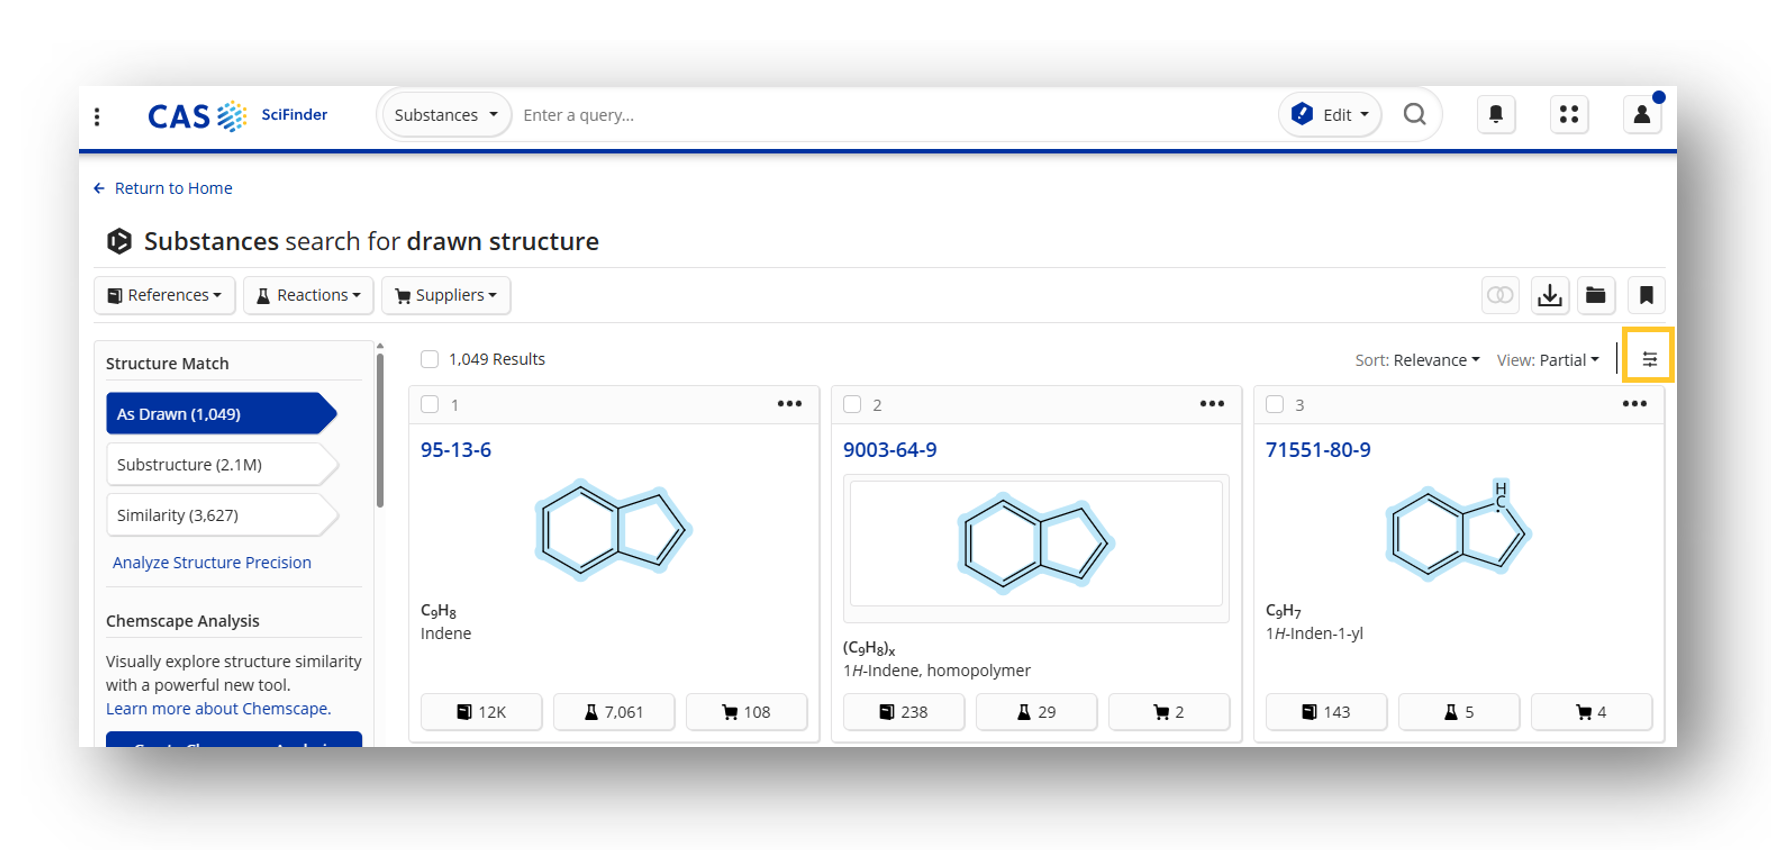Click the 12K references button
Viewport: 1771px width, 850px height.
pyautogui.click(x=481, y=712)
